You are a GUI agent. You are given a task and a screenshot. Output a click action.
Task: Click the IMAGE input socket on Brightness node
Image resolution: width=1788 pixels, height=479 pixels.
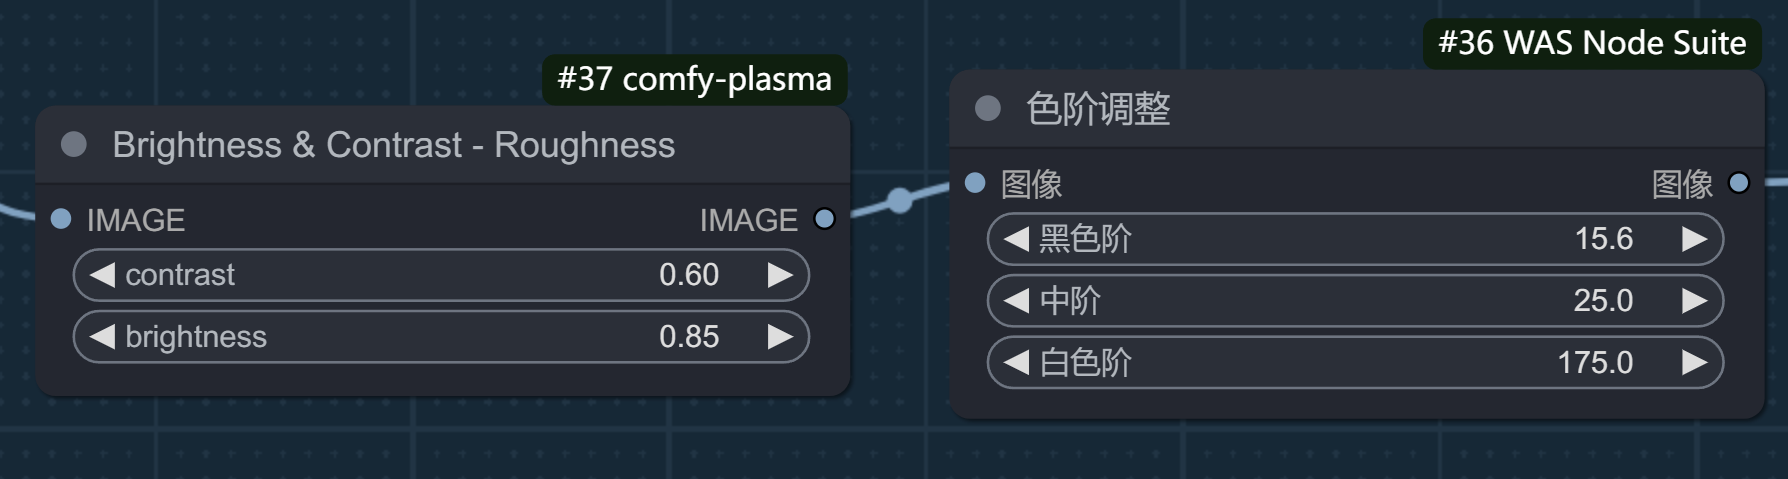coord(61,219)
